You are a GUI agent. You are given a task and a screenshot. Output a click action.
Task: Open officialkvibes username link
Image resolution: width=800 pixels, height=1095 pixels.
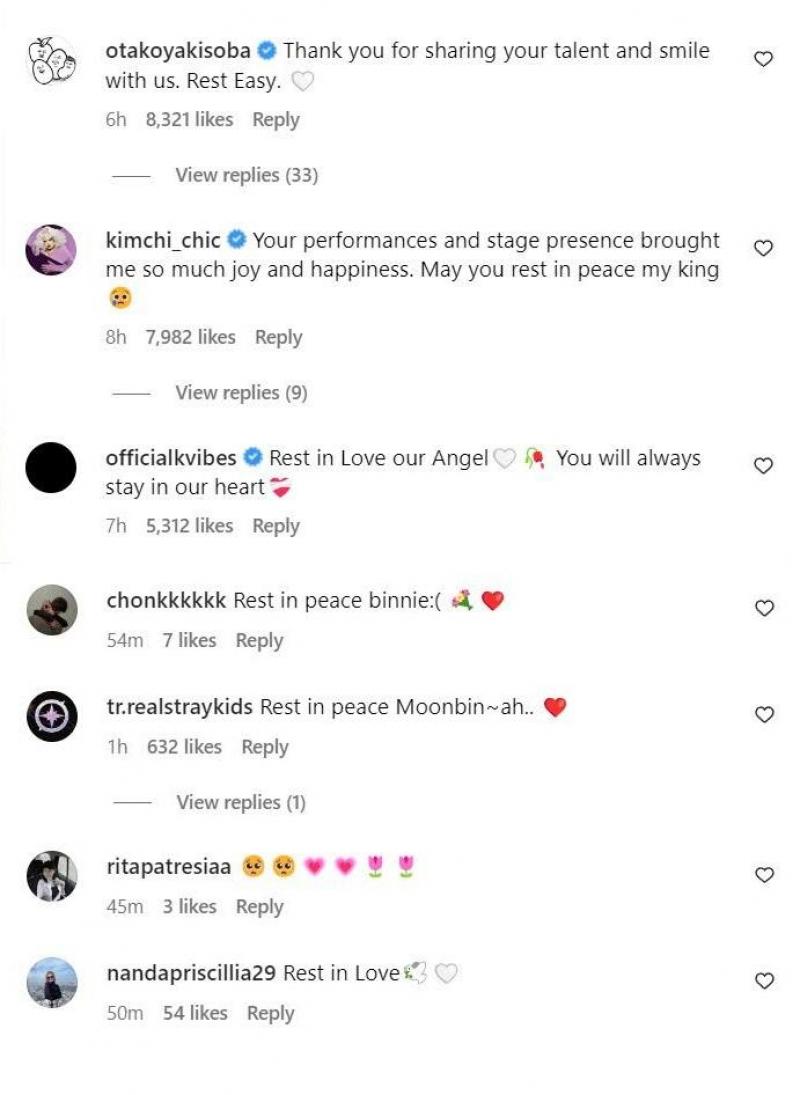(x=171, y=458)
